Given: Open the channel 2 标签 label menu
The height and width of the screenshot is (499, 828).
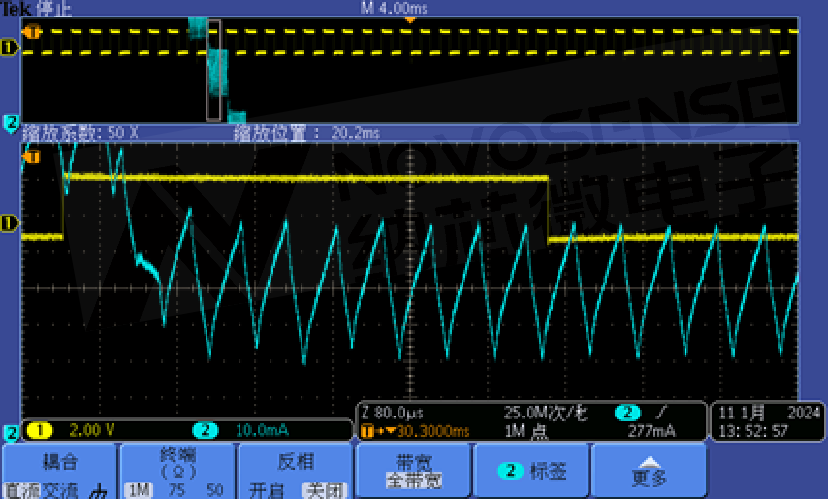Looking at the screenshot, I should point(531,471).
